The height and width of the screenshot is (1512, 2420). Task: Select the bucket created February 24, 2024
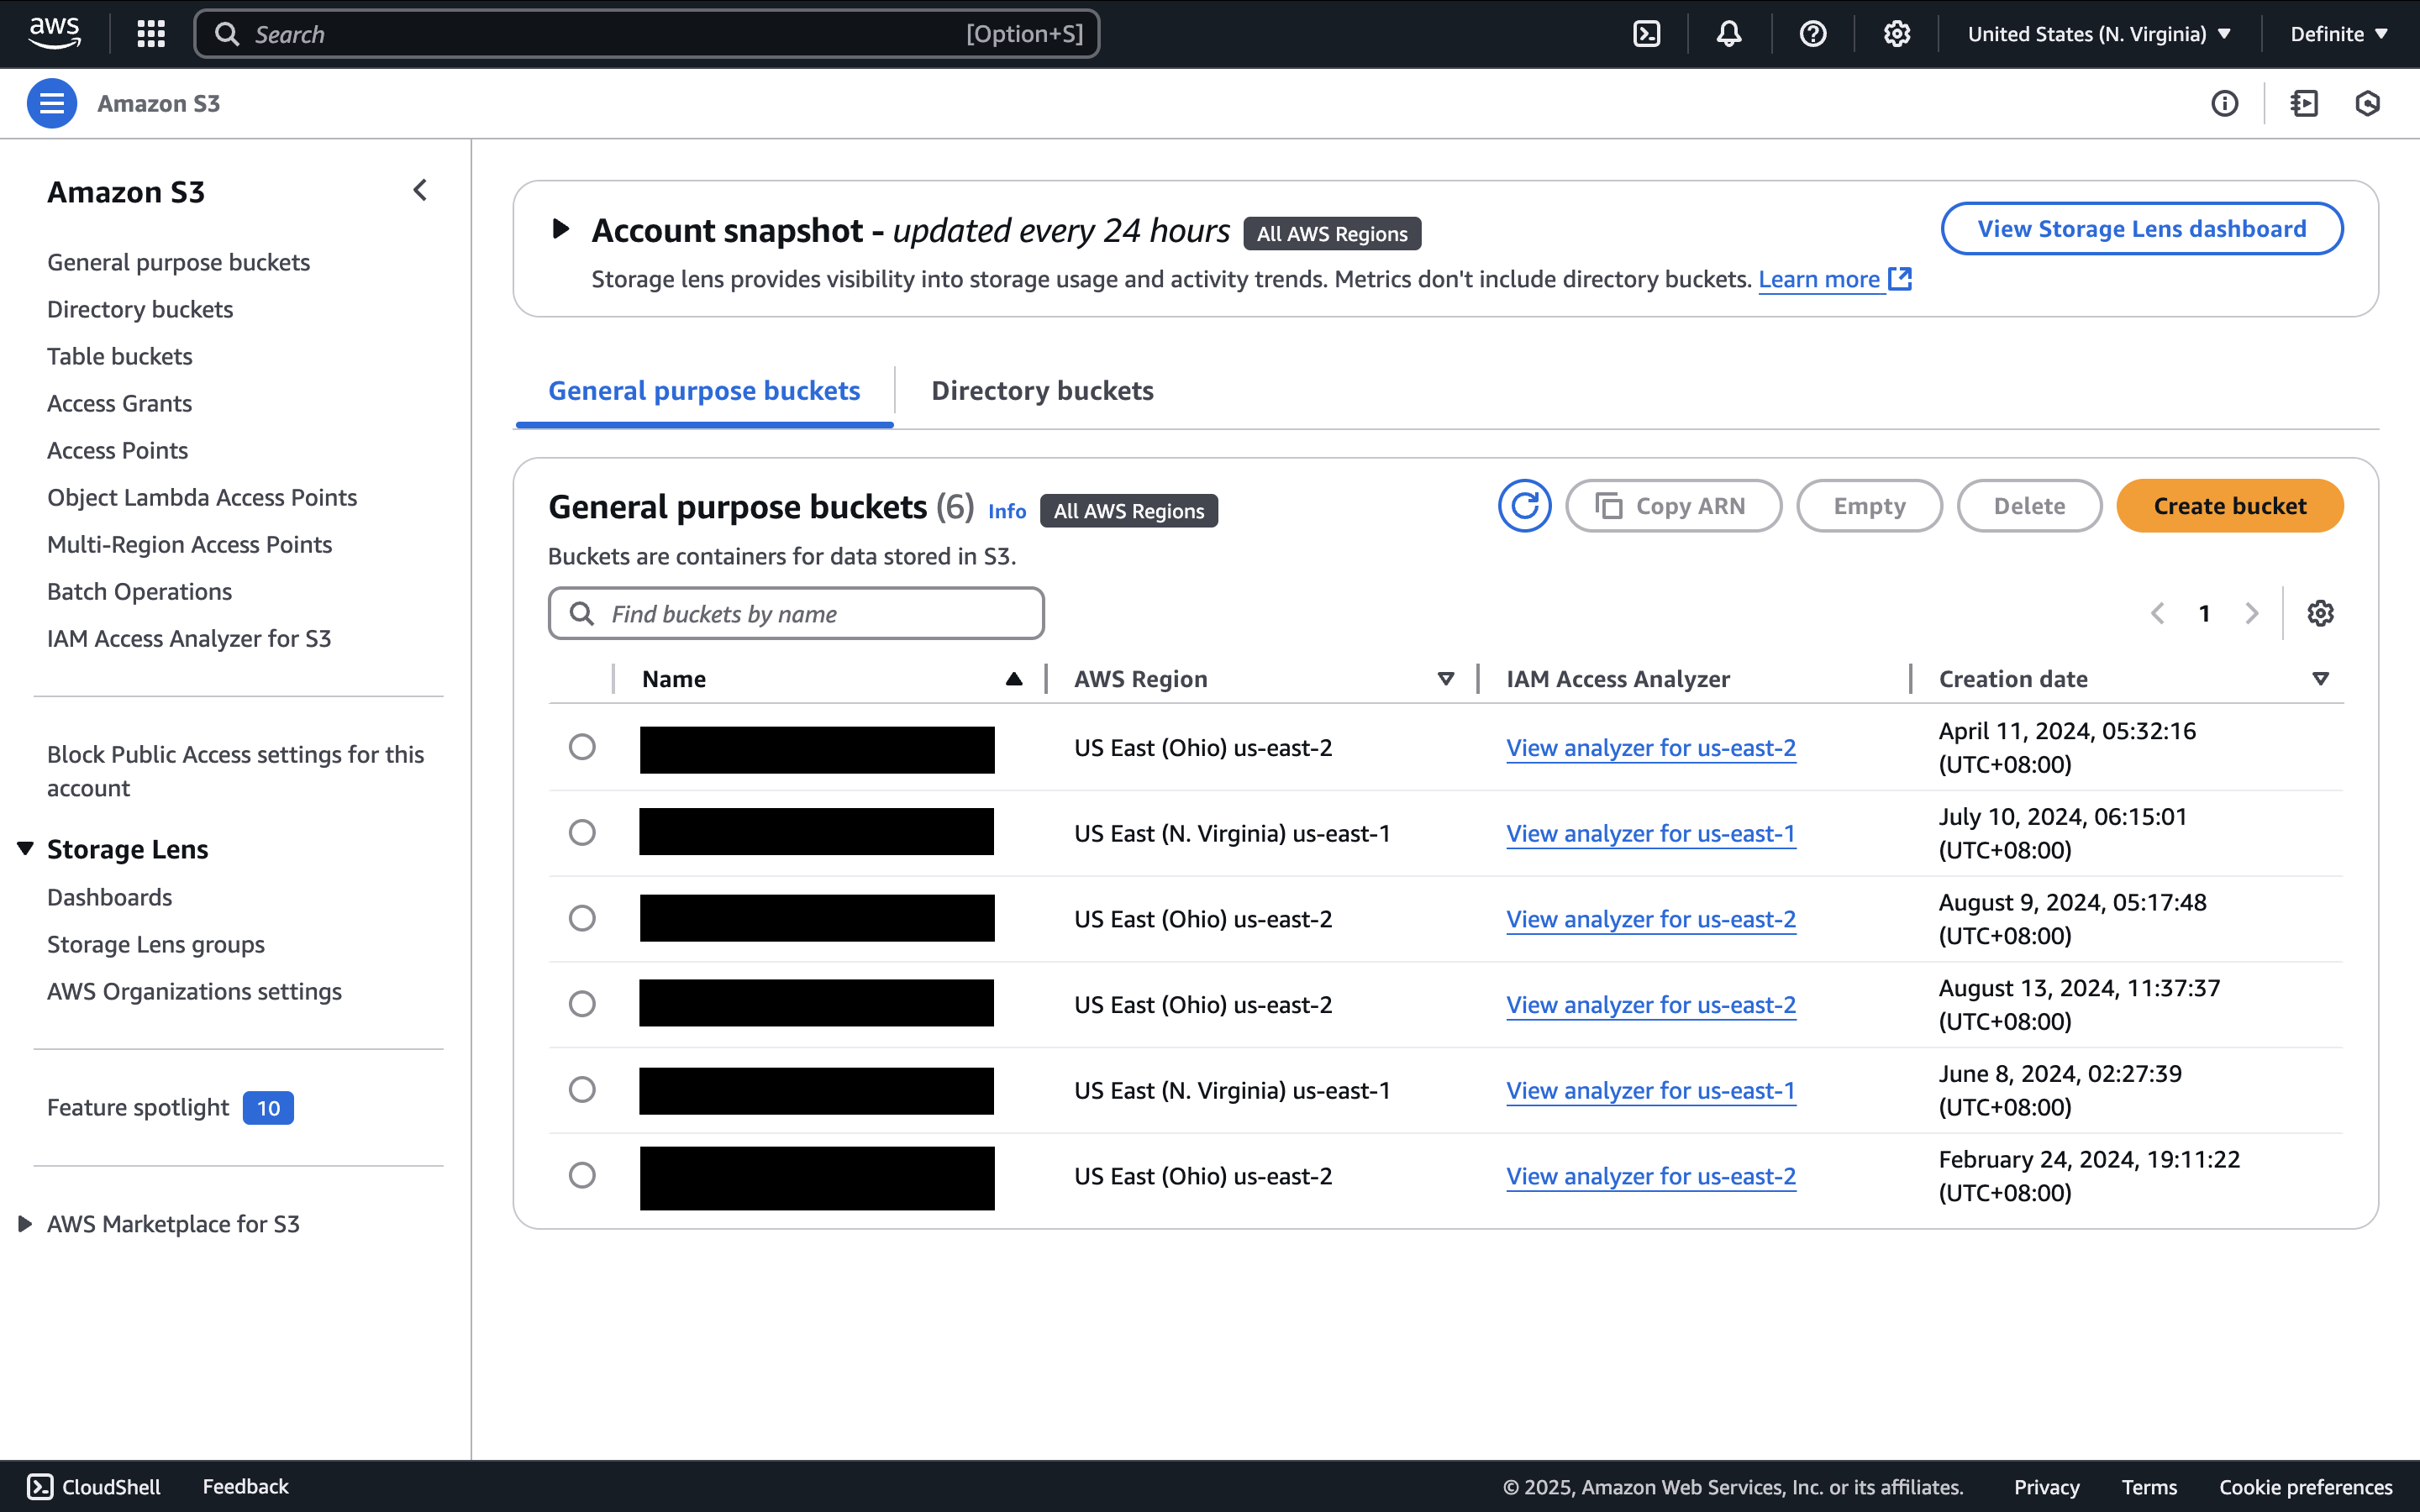coord(582,1175)
